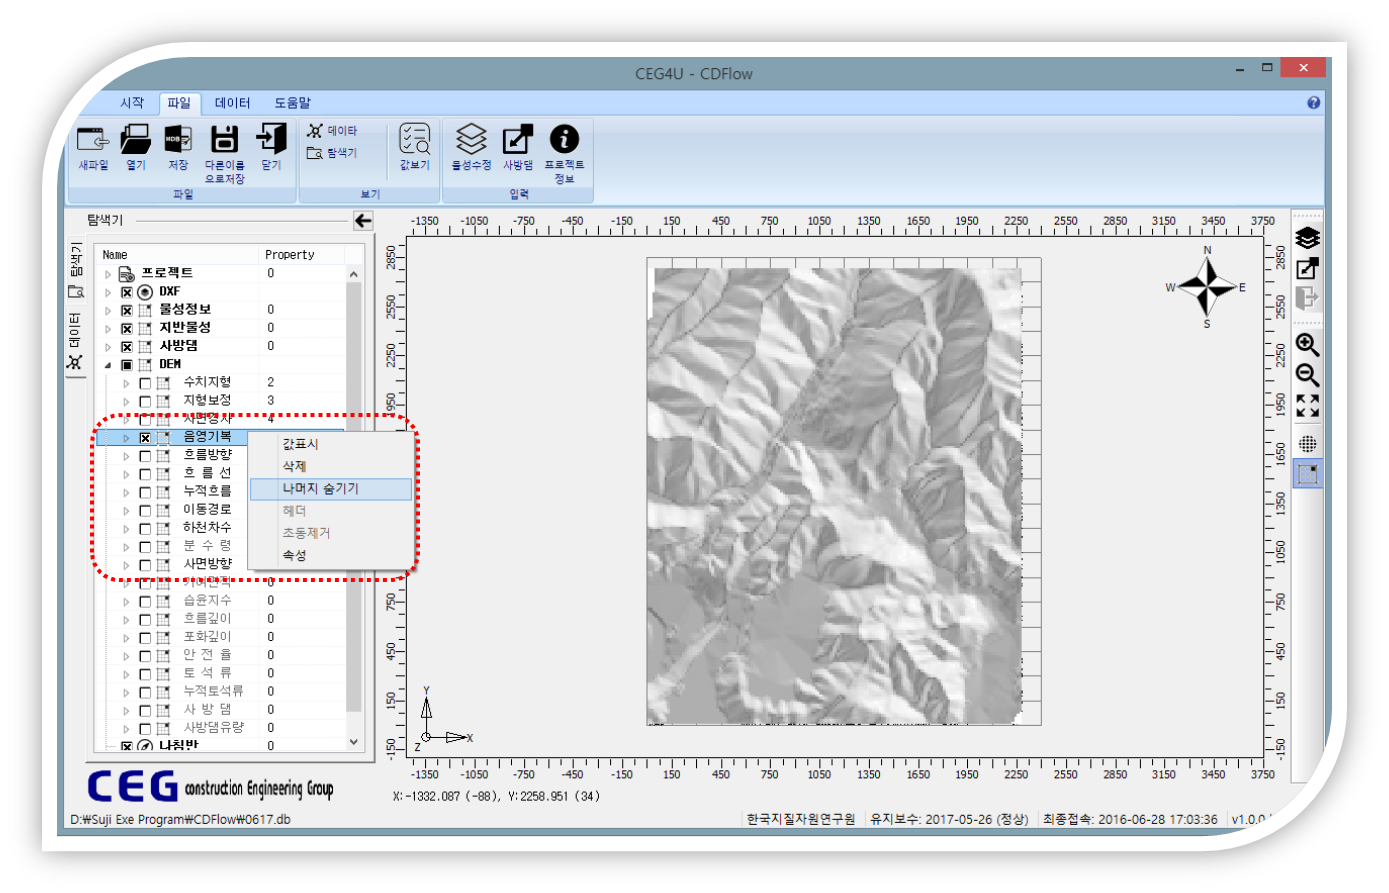Close the project with 닫기 icon

pos(271,140)
